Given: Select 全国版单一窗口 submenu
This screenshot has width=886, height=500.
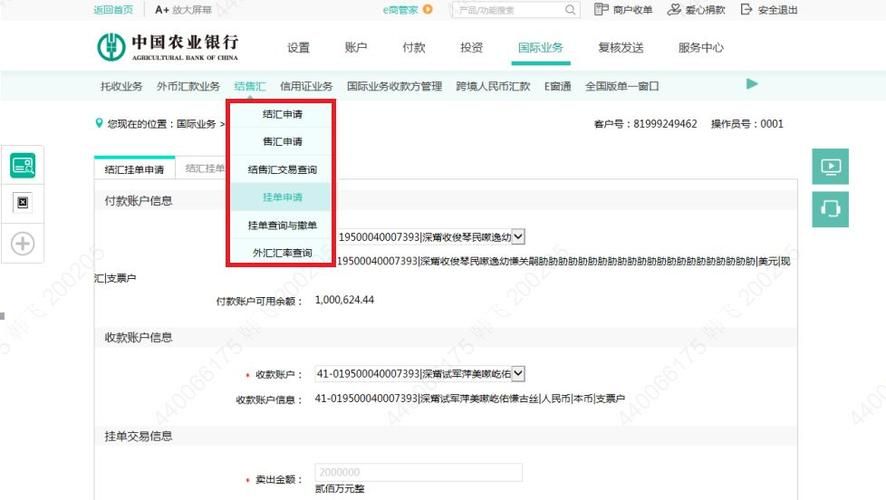Looking at the screenshot, I should point(622,86).
